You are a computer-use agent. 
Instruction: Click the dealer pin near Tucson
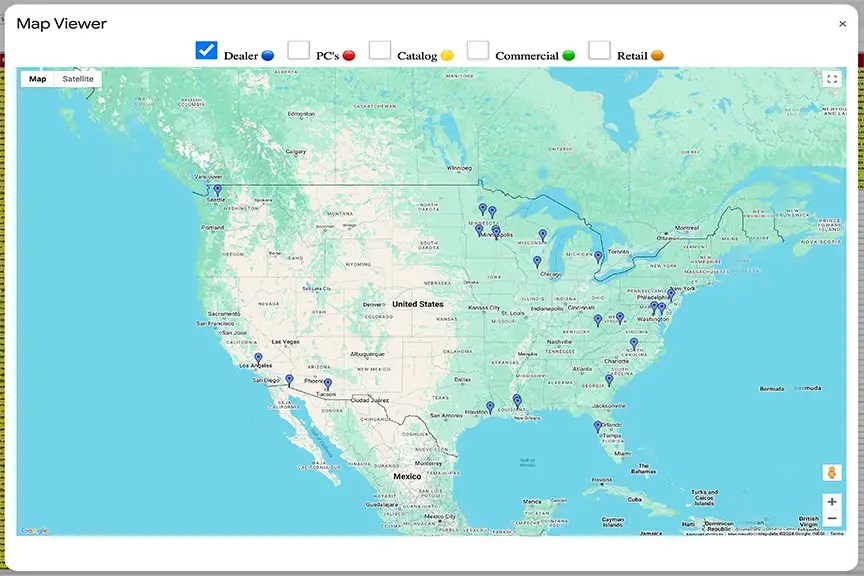(x=327, y=384)
